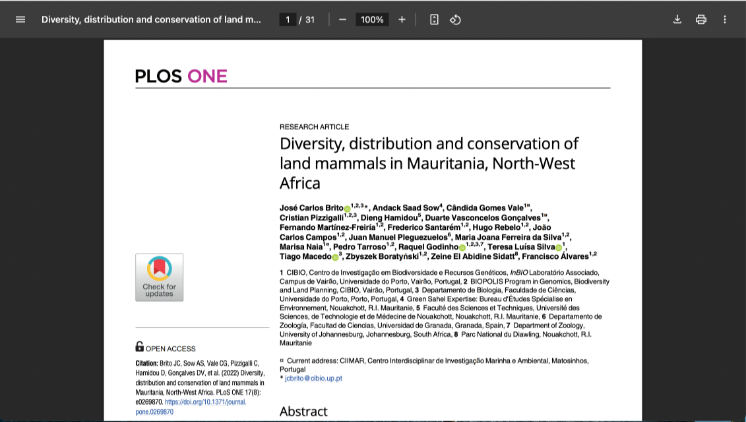Click ORCID icon after Teresa Luísa Silva

click(561, 246)
